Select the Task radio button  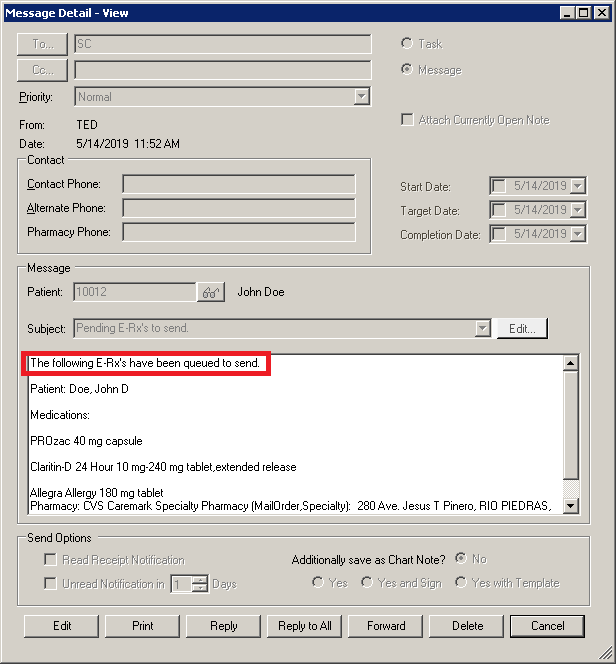pyautogui.click(x=406, y=44)
